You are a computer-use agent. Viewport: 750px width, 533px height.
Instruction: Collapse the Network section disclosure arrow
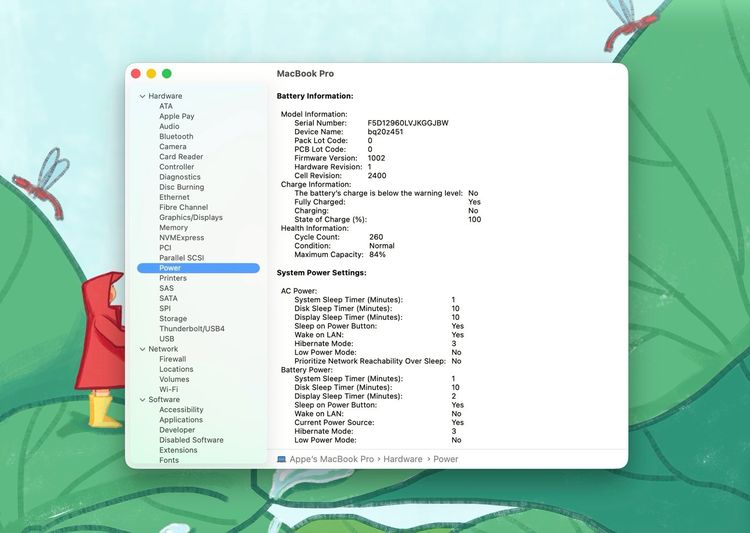[x=143, y=349]
